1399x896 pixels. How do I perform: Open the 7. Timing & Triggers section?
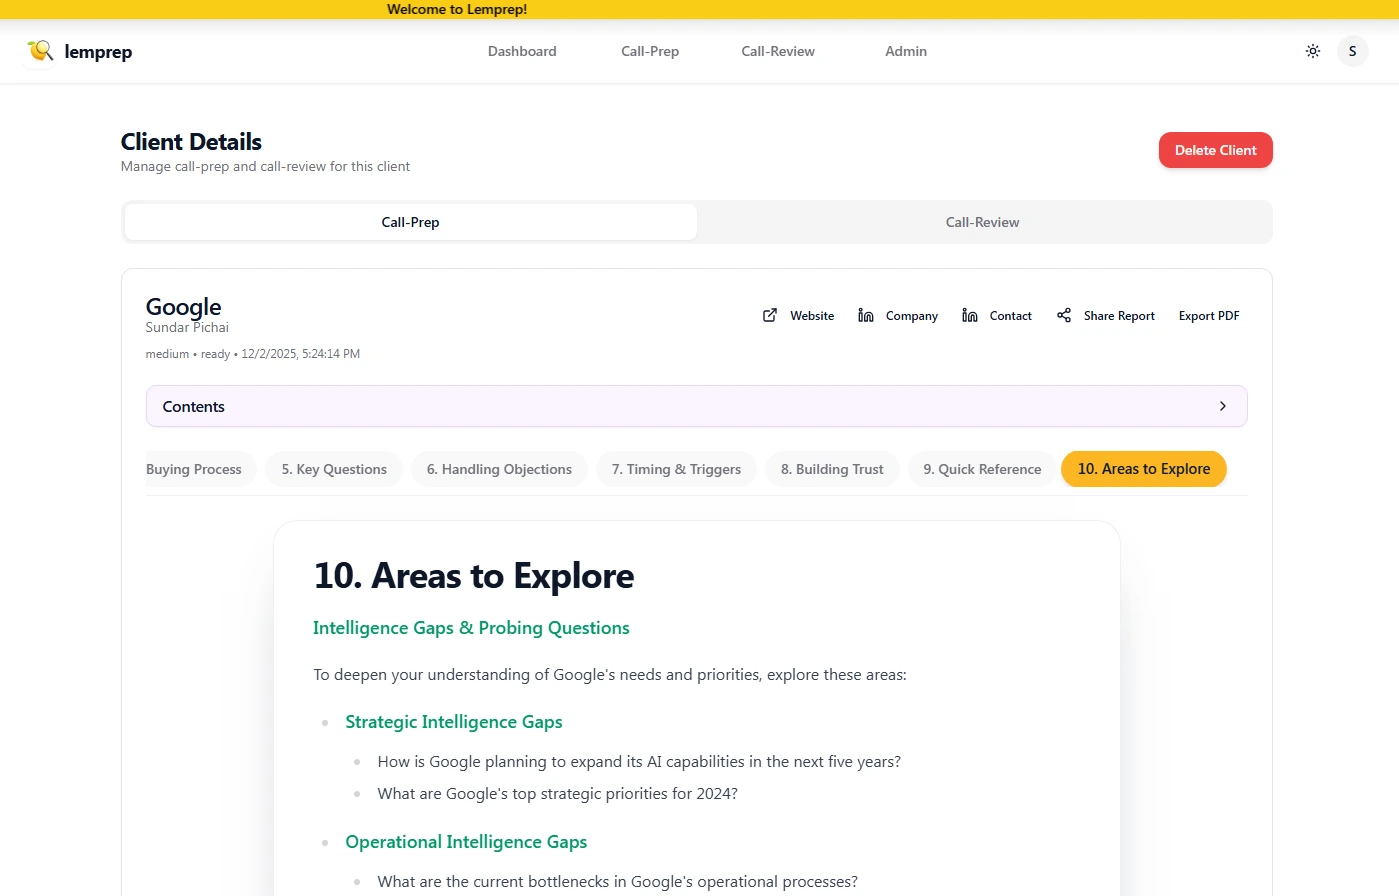(x=676, y=469)
